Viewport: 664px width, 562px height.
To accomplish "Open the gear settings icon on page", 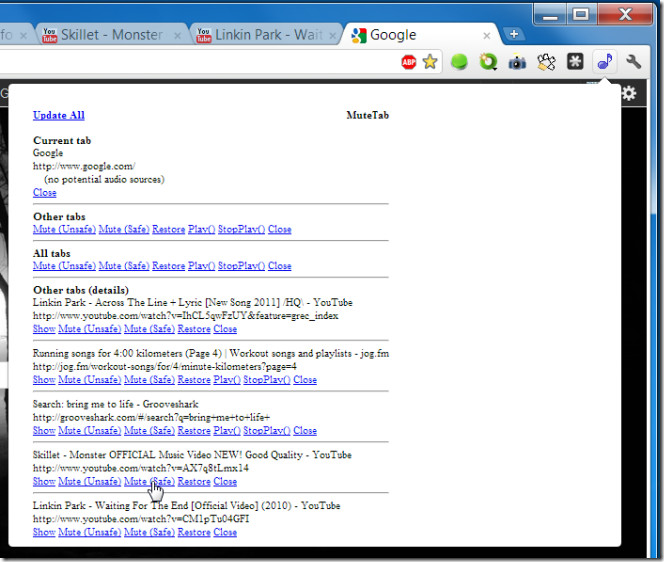I will click(x=629, y=93).
